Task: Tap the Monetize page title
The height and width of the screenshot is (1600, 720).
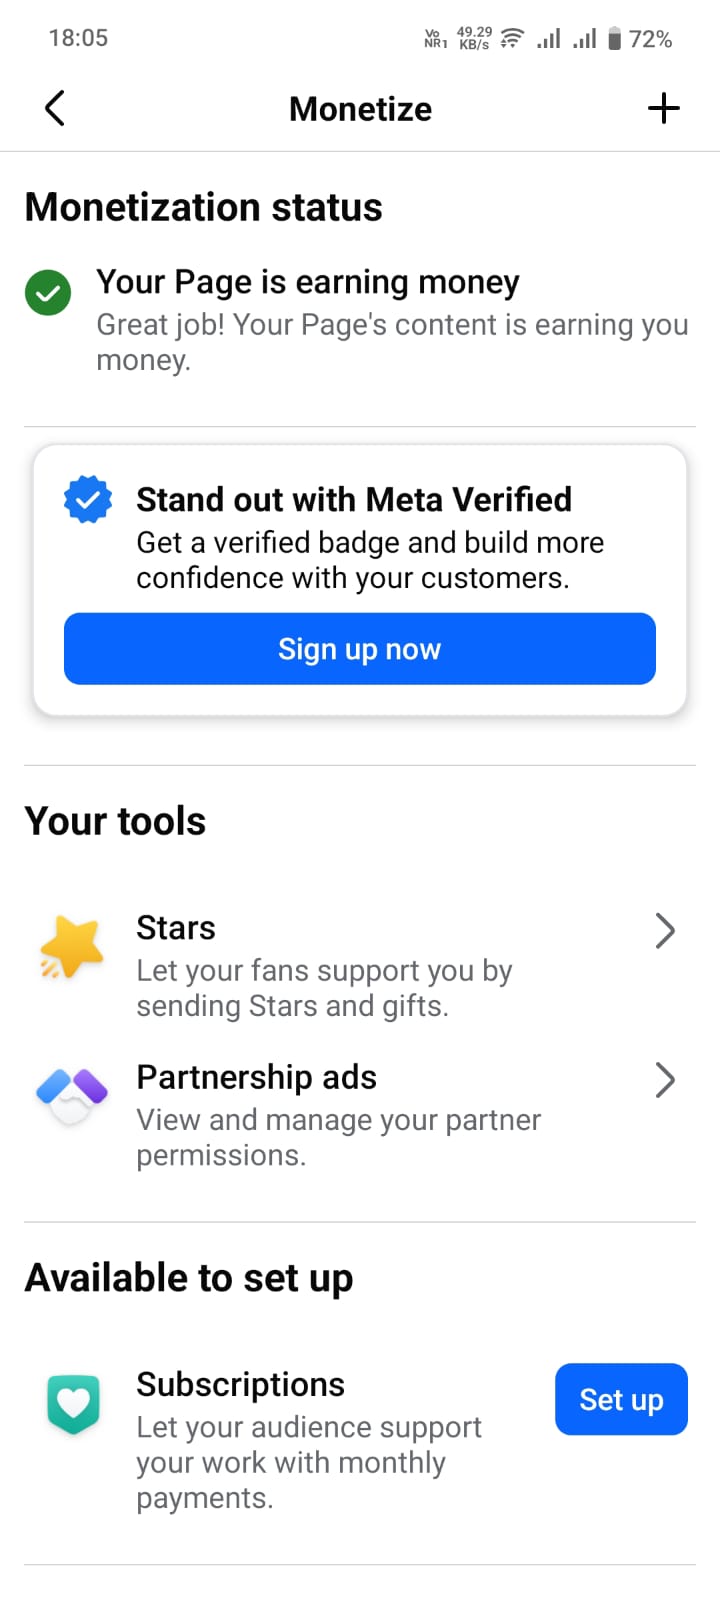Action: coord(360,109)
